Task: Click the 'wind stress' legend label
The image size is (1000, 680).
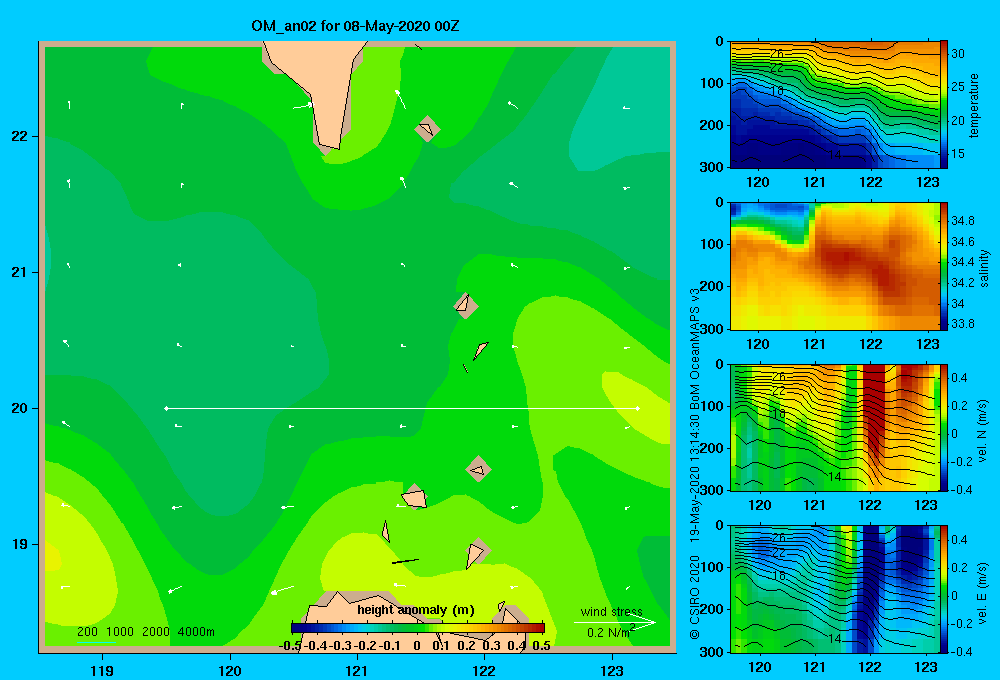Action: click(x=612, y=612)
